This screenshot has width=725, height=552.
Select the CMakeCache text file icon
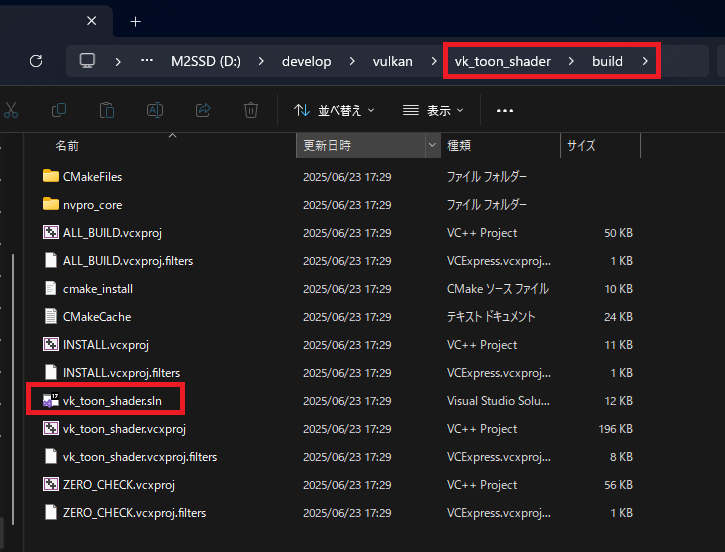click(x=51, y=316)
